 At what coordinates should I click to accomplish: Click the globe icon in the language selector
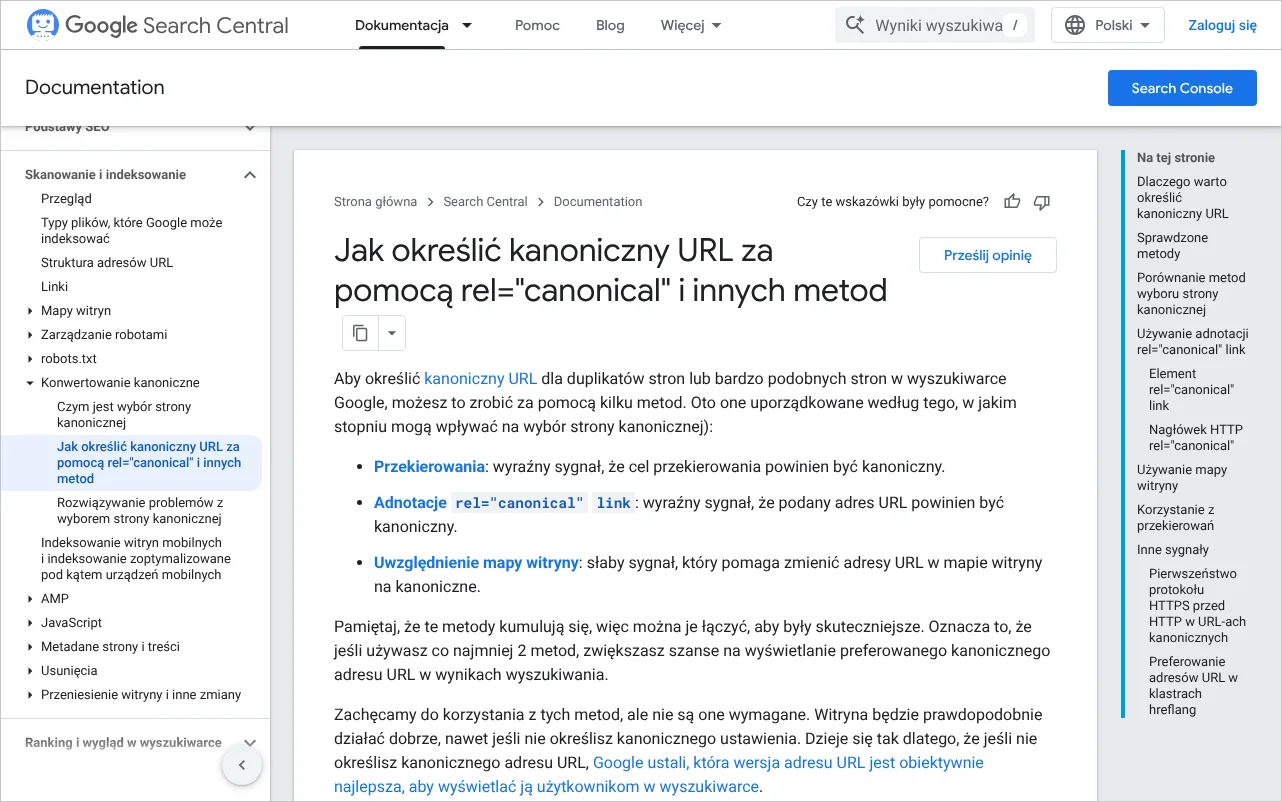click(1075, 25)
